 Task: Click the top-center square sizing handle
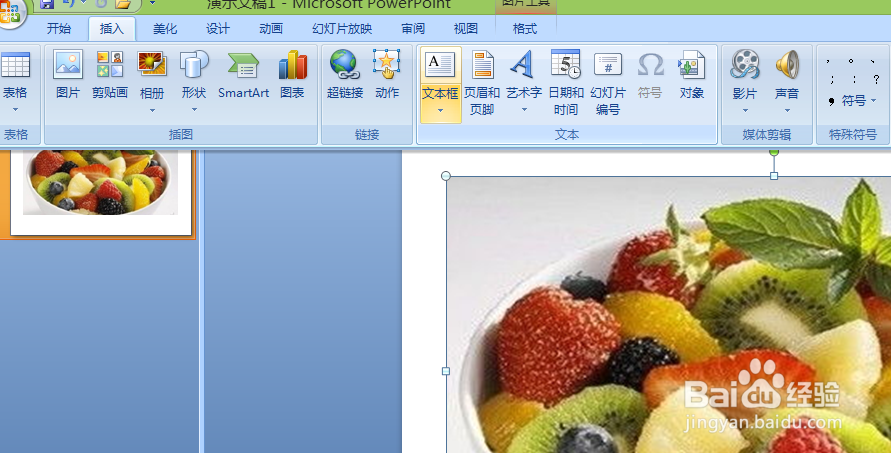pos(774,176)
